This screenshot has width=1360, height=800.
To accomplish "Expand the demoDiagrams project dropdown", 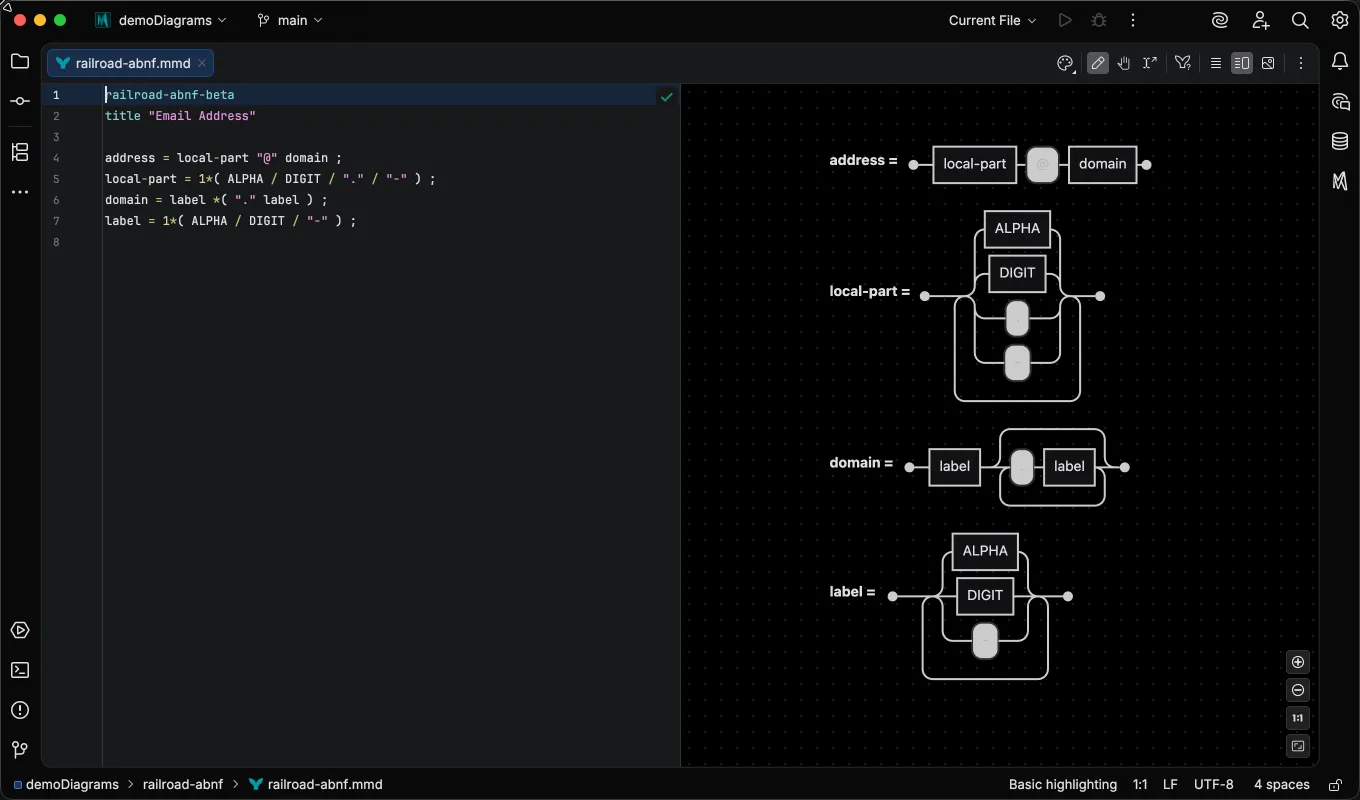I will click(161, 20).
